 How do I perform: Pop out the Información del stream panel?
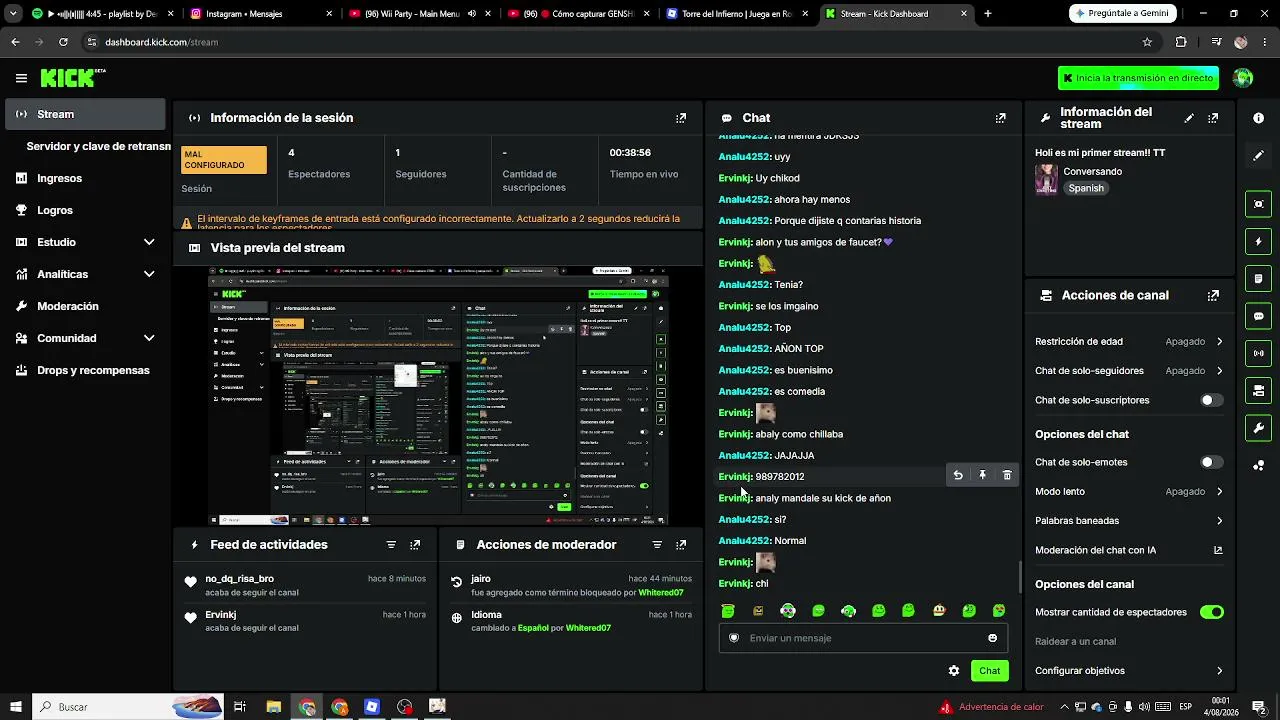point(1213,118)
